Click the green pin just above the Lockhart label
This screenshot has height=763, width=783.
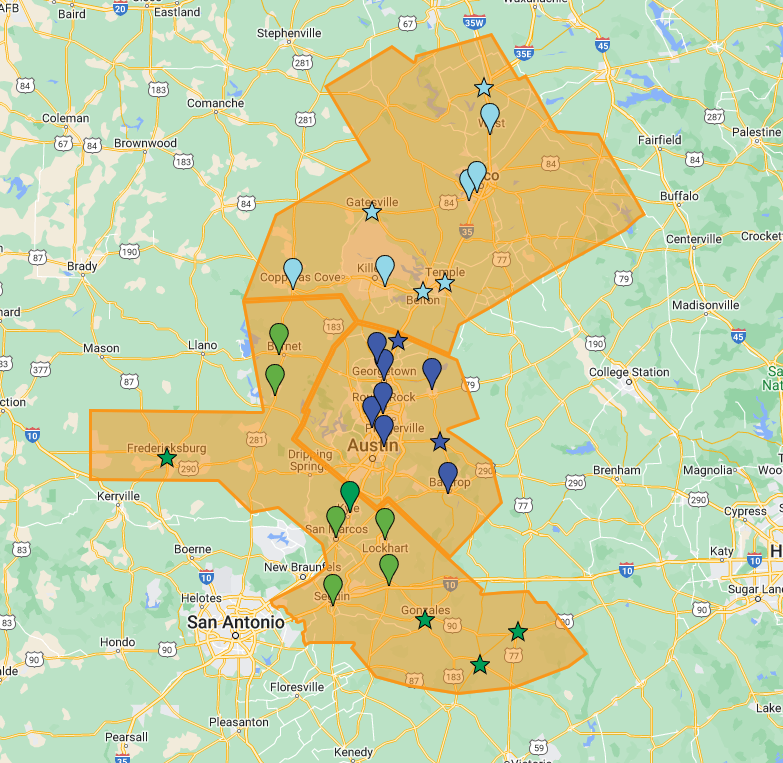(385, 524)
